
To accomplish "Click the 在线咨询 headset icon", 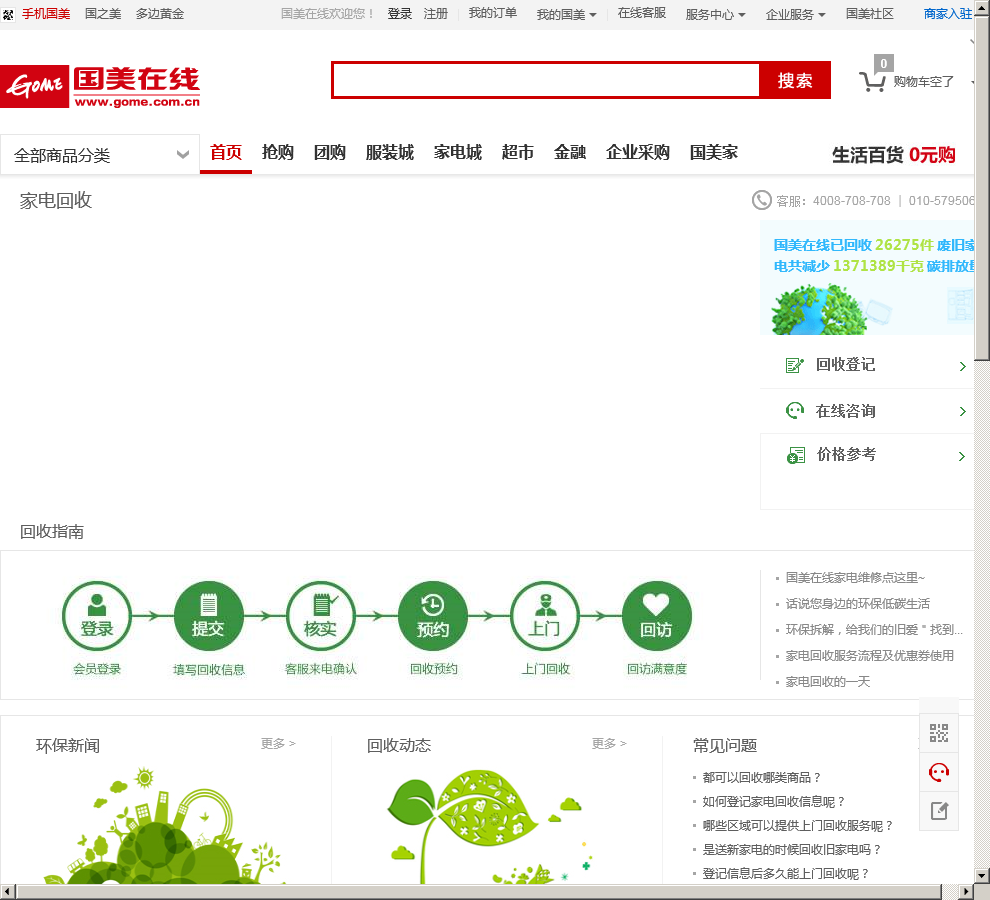I will point(794,411).
